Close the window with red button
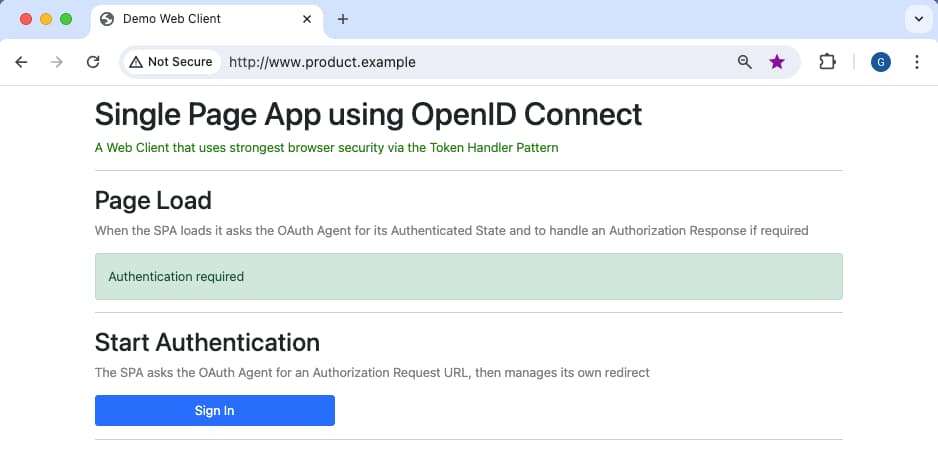Viewport: 938px width, 458px height. pos(26,19)
